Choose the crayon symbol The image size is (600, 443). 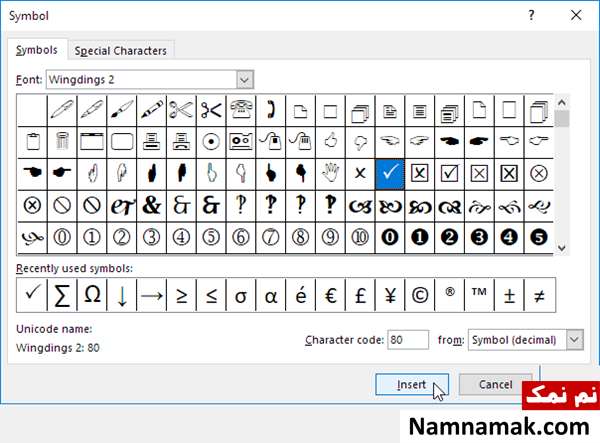coord(152,111)
